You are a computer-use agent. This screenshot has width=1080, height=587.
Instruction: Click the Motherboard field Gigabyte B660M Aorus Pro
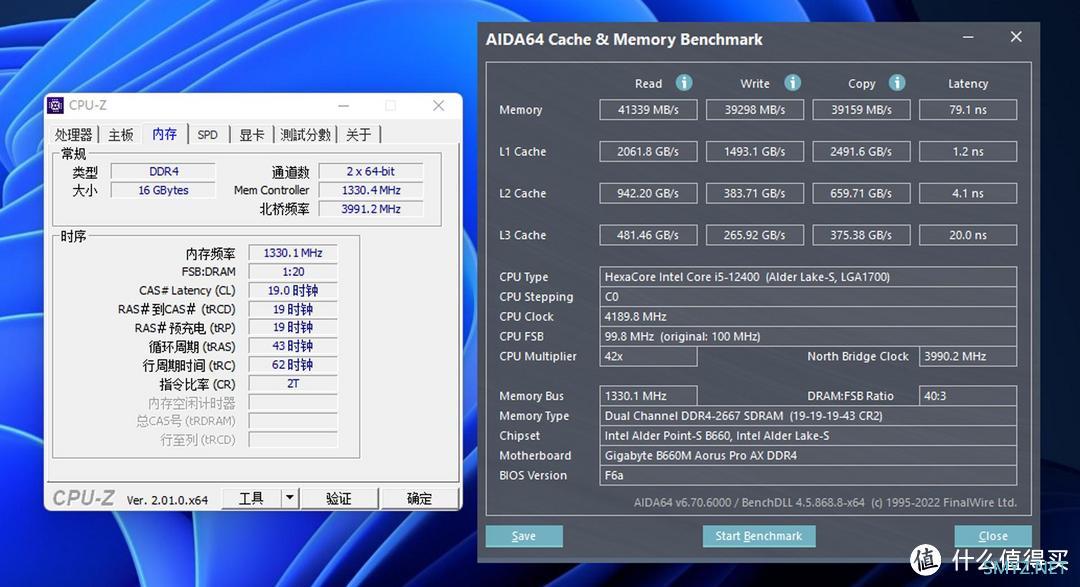point(808,455)
